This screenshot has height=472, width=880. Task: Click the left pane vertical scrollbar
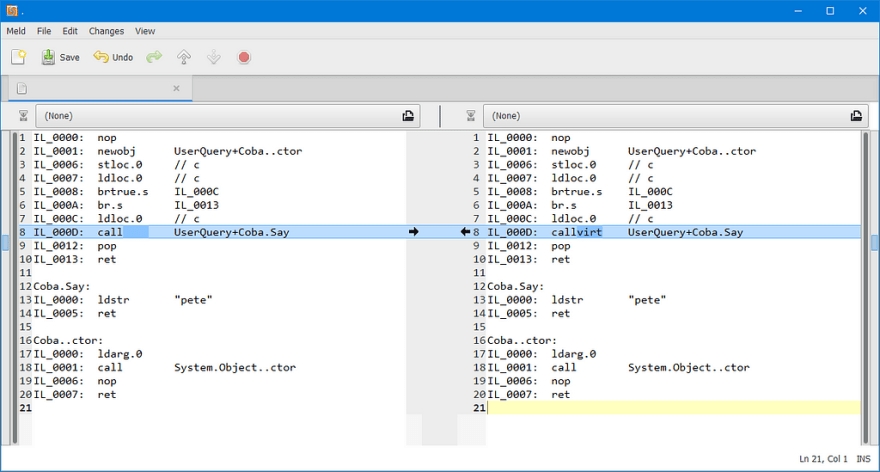point(14,287)
